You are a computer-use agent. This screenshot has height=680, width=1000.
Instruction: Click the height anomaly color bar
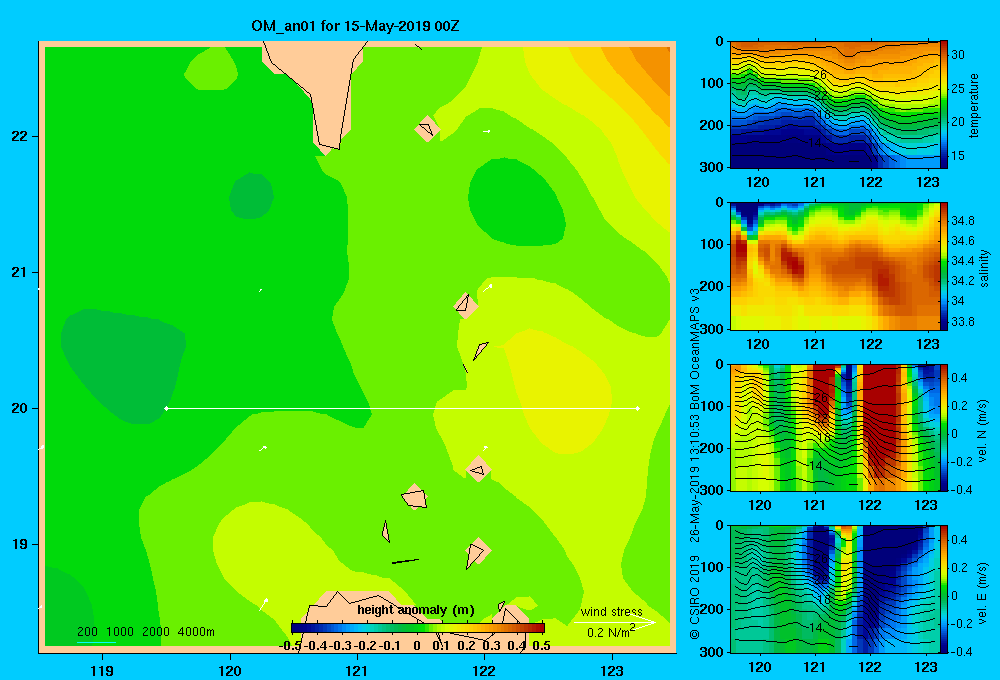(x=418, y=628)
